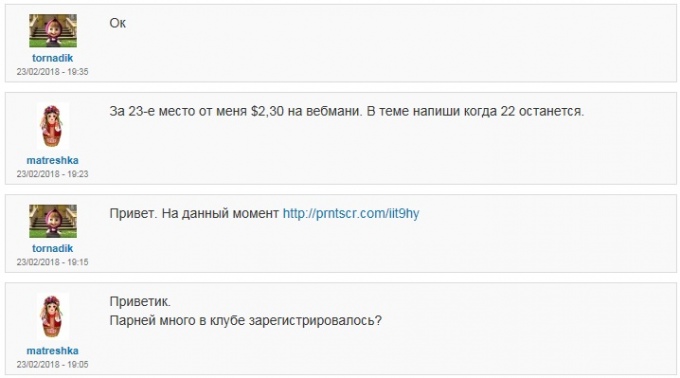Image resolution: width=680 pixels, height=378 pixels.
Task: Click tornadik's avatar next to the prntscr link message
Action: (53, 221)
